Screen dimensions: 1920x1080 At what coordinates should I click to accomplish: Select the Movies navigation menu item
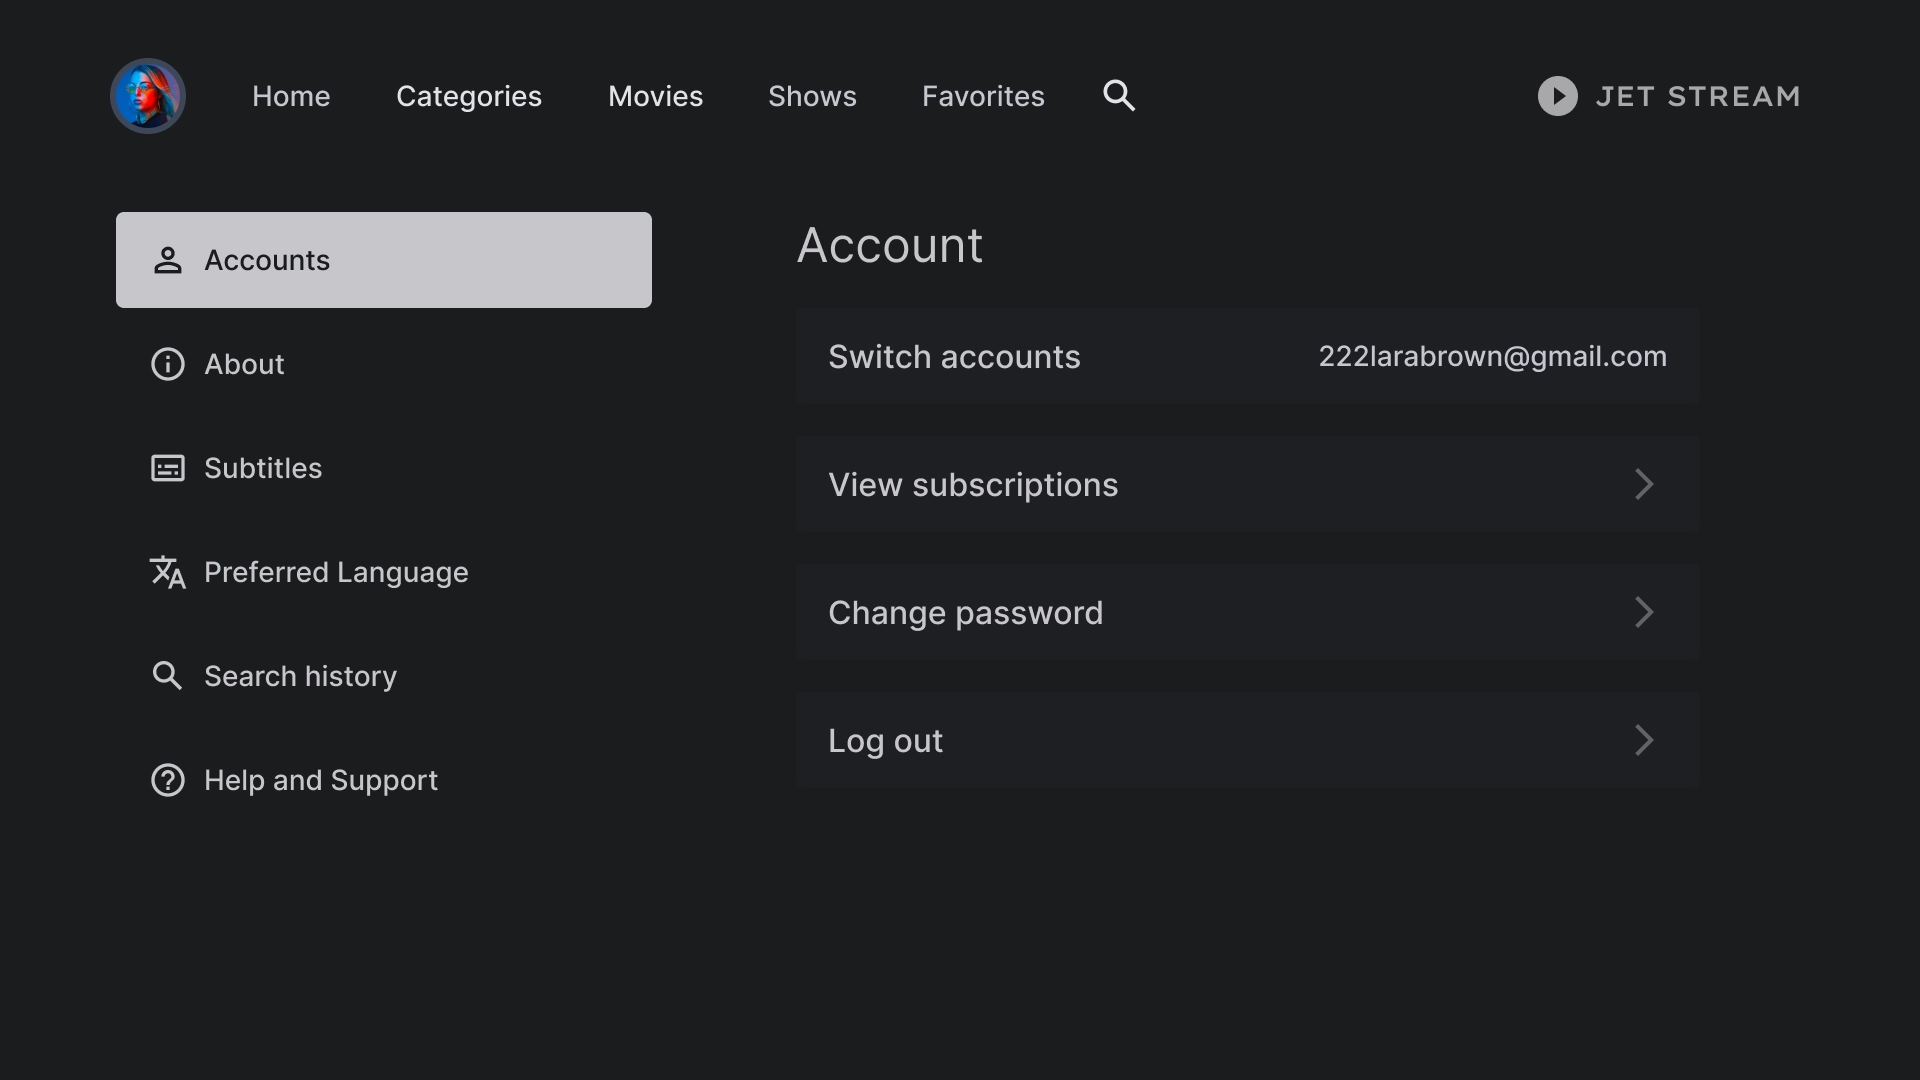[655, 95]
